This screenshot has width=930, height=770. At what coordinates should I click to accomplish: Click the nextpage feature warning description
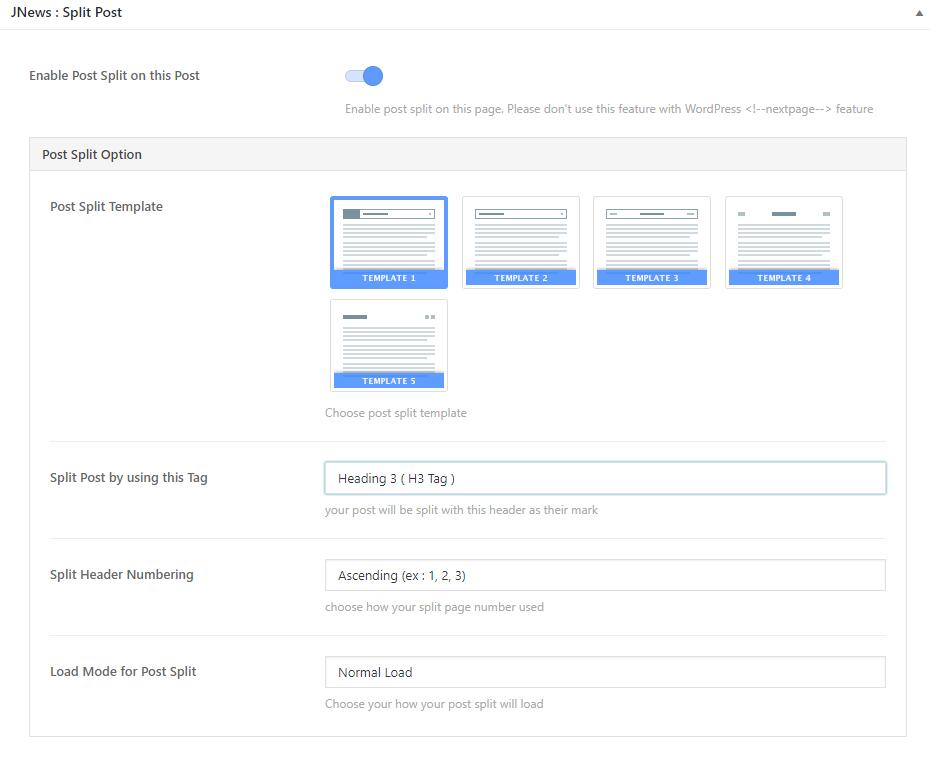[608, 109]
